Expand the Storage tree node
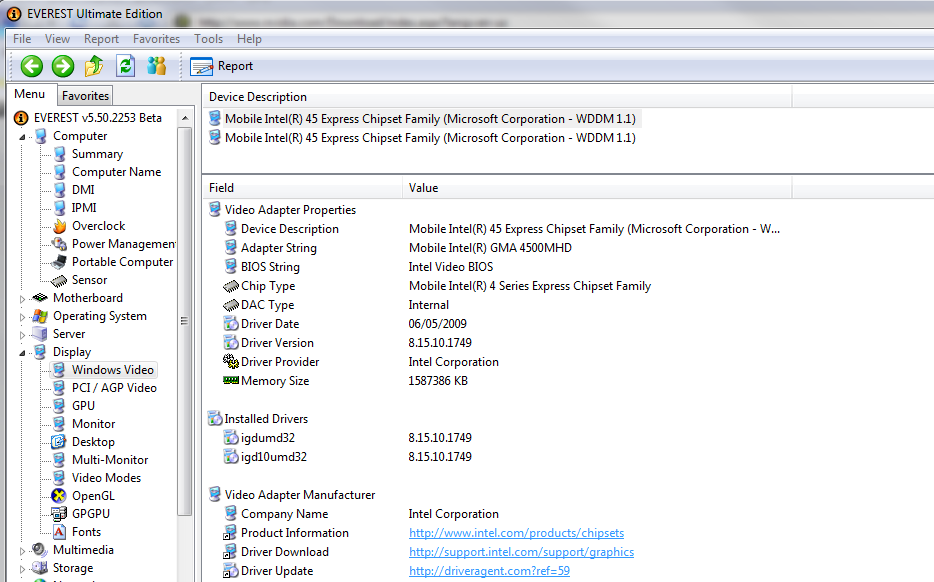934x582 pixels. (x=23, y=569)
